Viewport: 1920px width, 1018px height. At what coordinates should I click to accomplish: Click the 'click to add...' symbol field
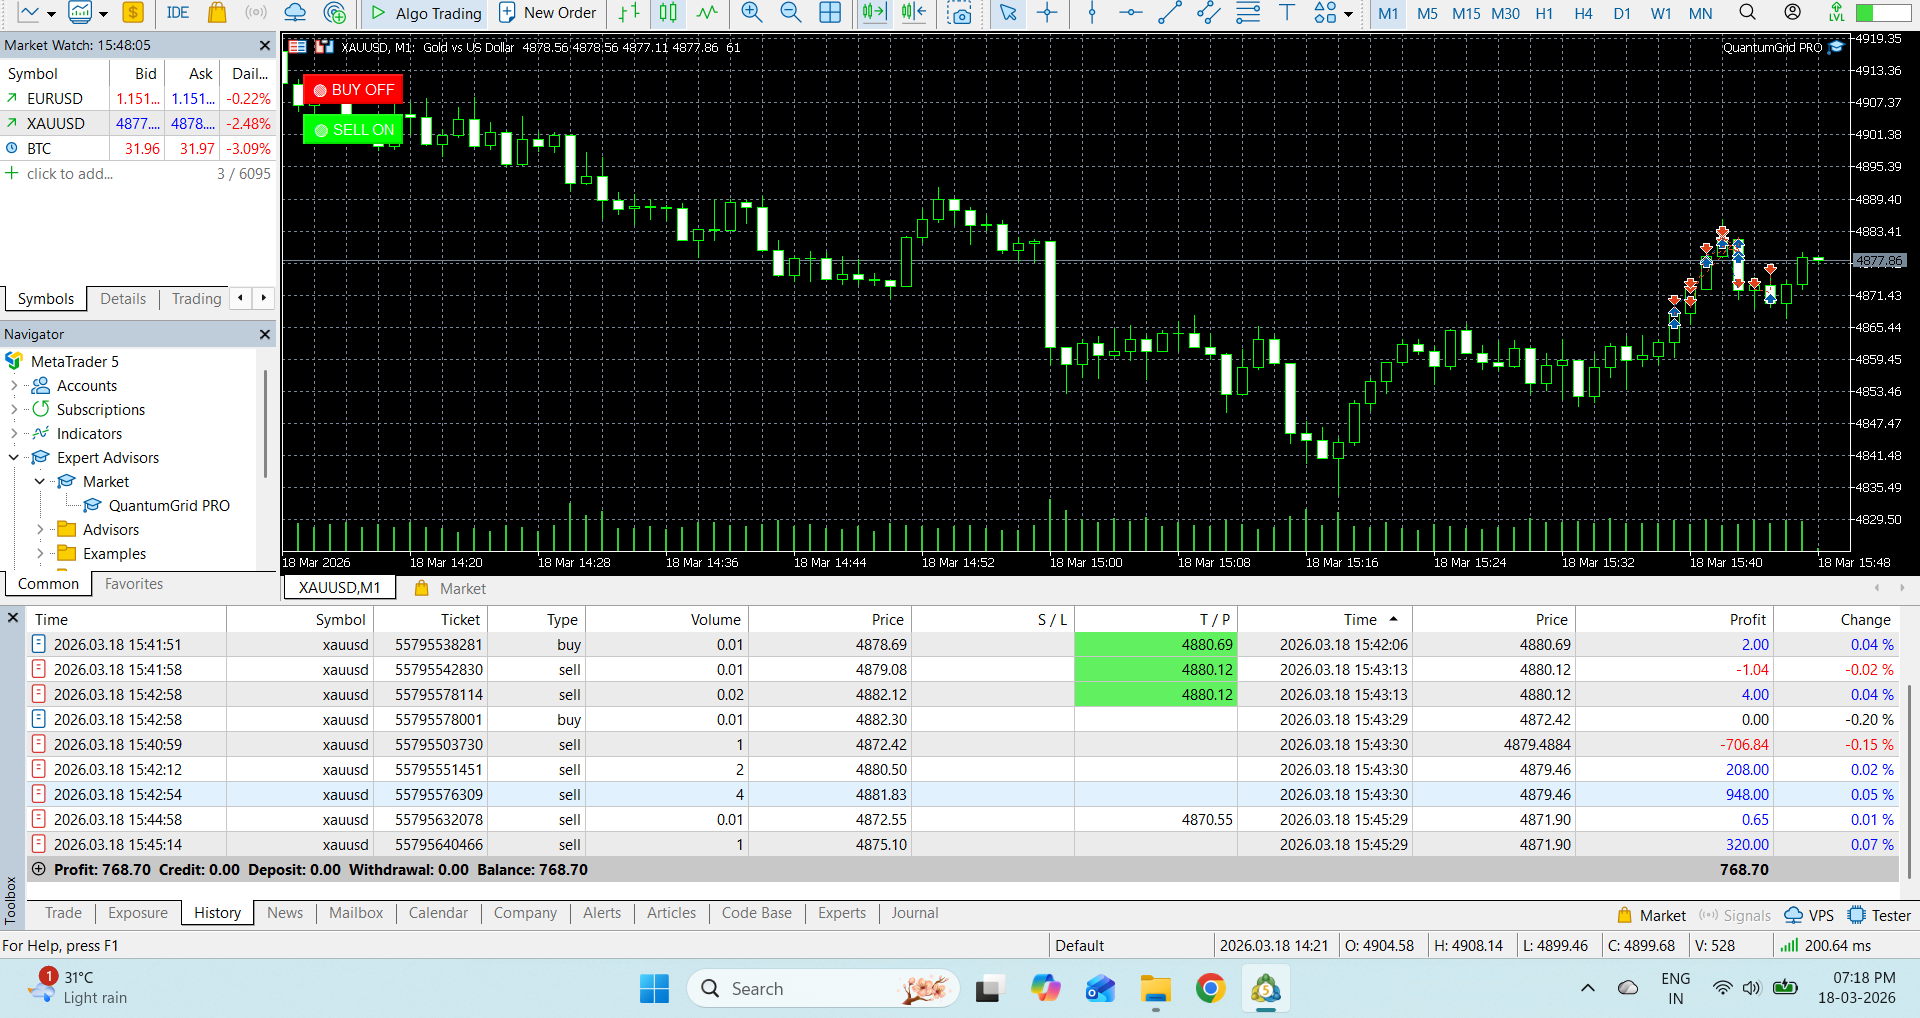[70, 174]
